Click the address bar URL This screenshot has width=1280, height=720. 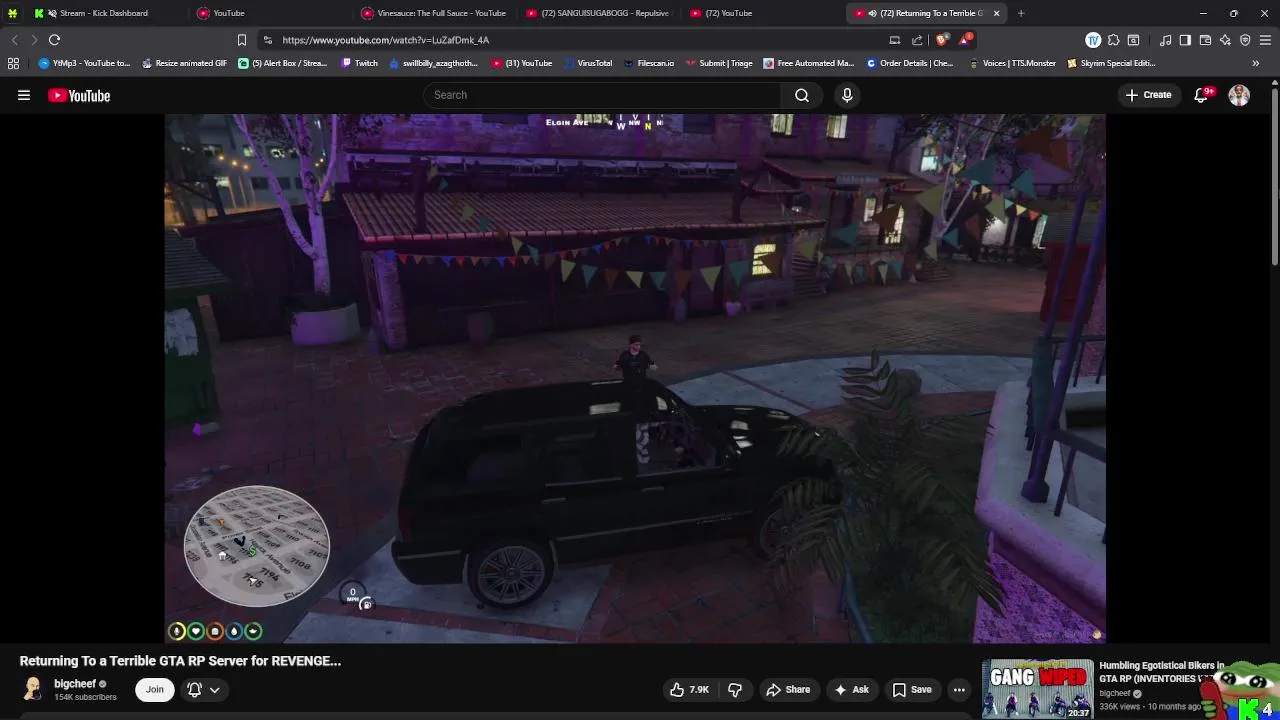coord(385,40)
